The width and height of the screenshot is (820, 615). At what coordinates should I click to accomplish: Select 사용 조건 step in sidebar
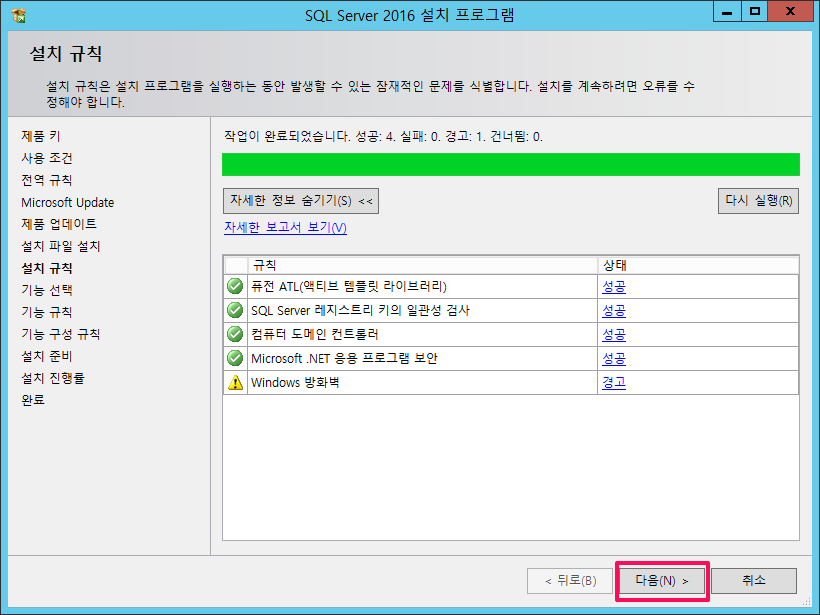point(47,158)
